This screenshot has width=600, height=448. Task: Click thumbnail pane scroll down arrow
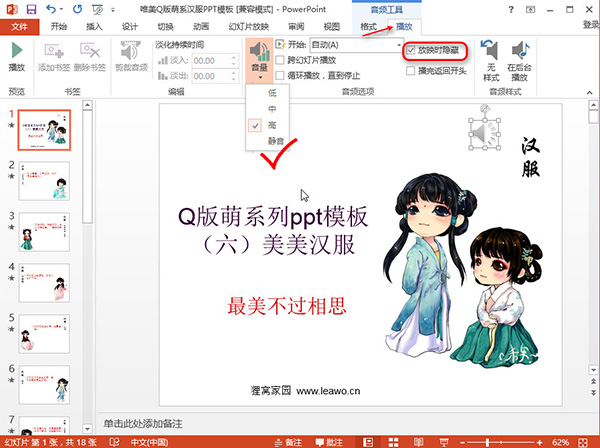[x=88, y=429]
